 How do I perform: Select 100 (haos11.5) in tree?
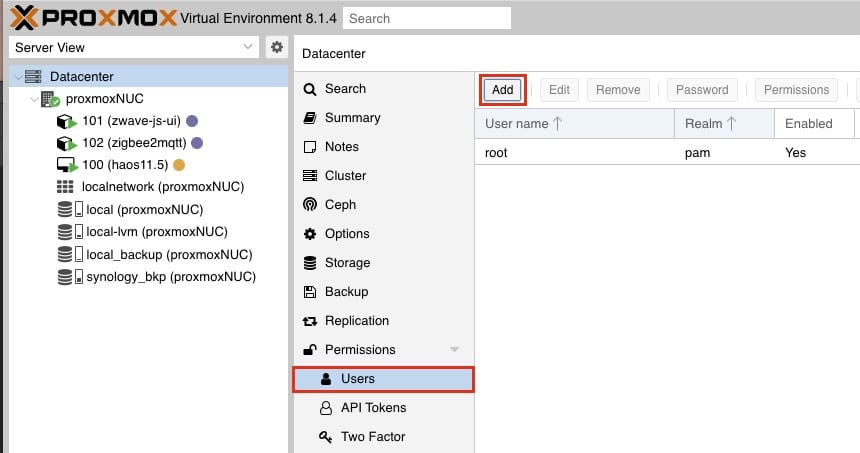click(x=125, y=165)
